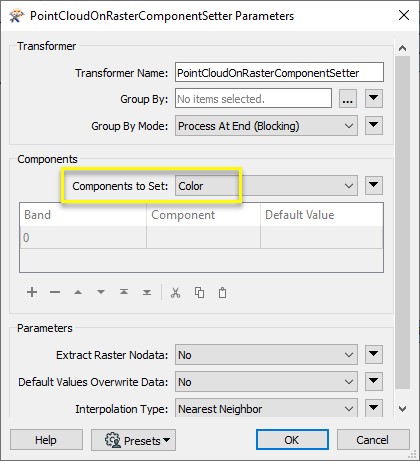Move the row up with the up-arrow icon
Image resolution: width=420 pixels, height=461 pixels.
click(x=78, y=292)
